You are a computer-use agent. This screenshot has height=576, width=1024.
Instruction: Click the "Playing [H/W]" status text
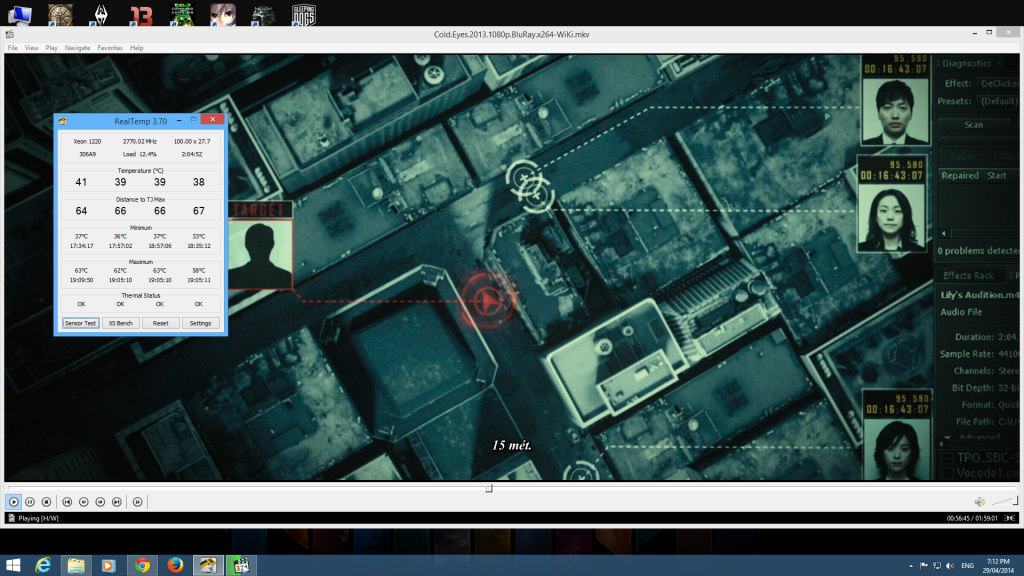click(39, 519)
